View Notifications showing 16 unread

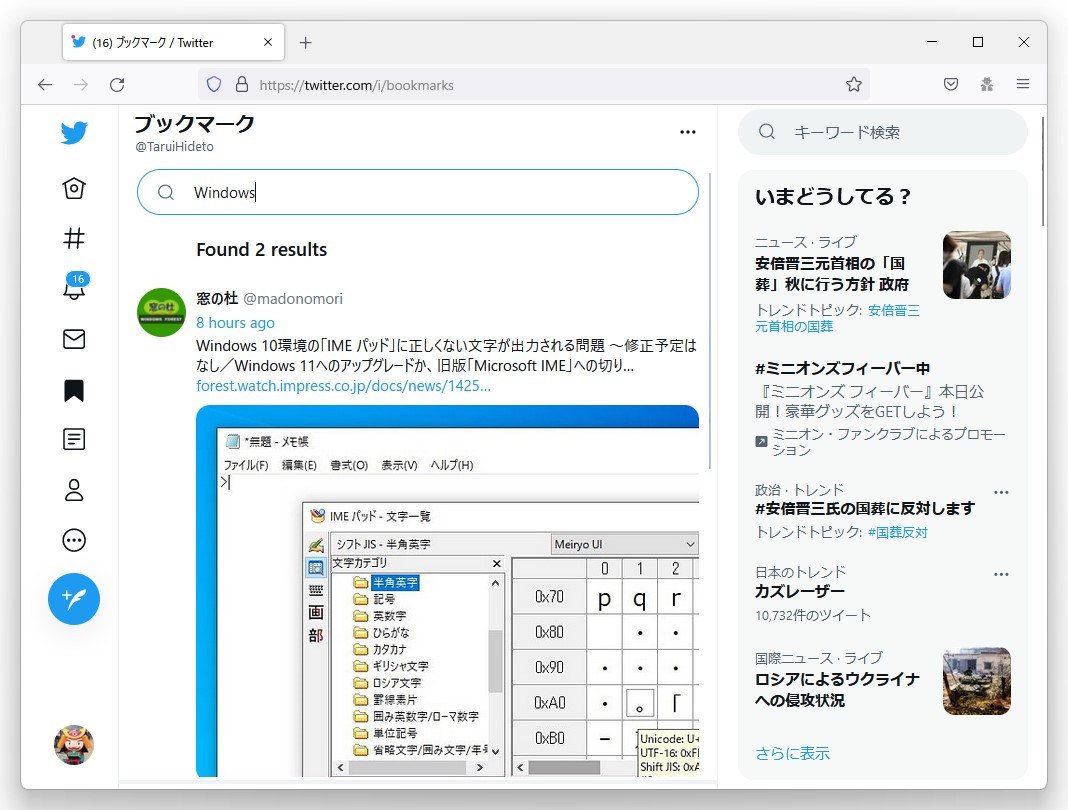pos(74,289)
